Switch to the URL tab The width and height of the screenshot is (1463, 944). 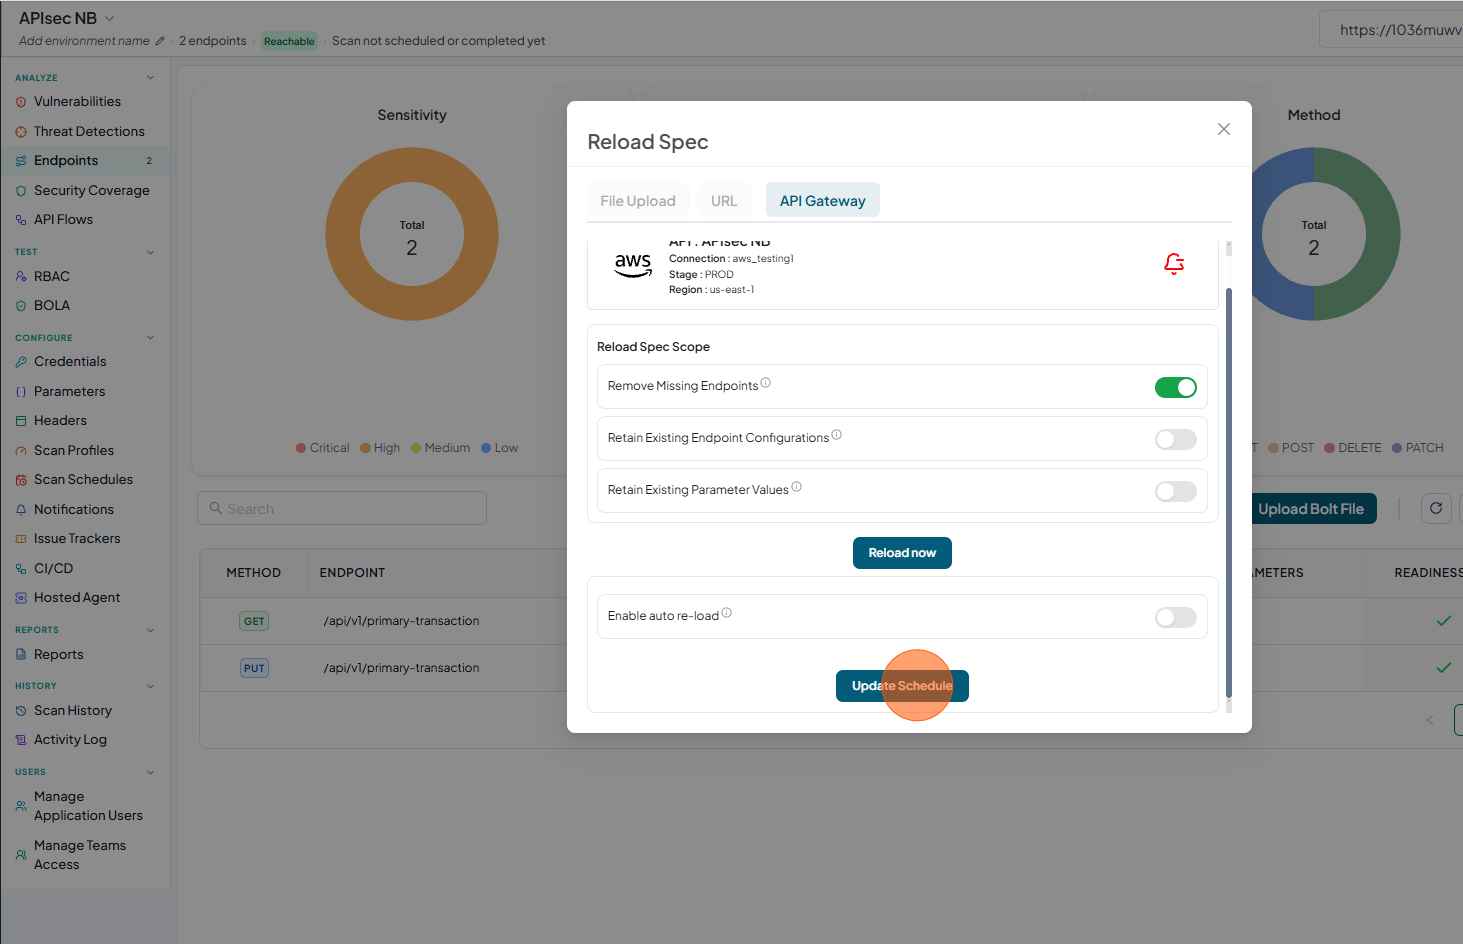pyautogui.click(x=724, y=201)
